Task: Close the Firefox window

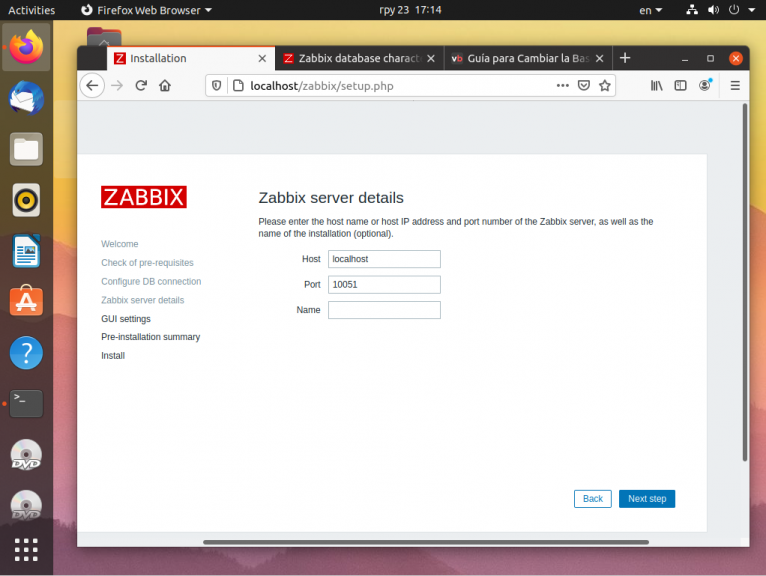Action: coord(736,59)
